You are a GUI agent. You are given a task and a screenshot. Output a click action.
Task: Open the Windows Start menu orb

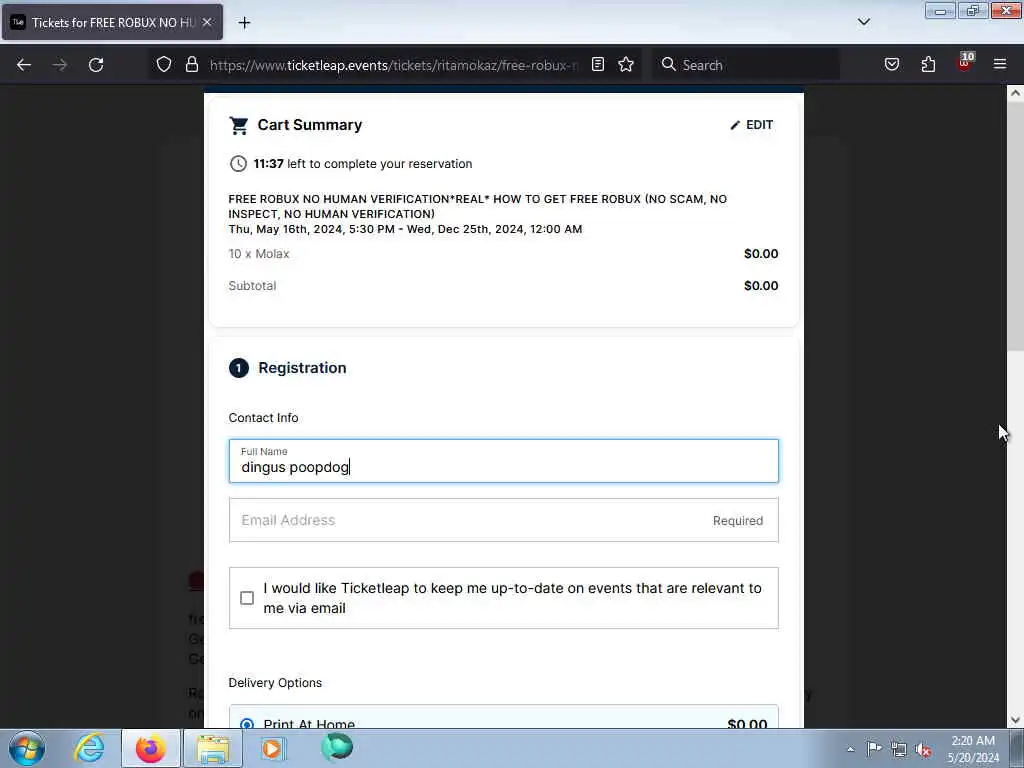coord(27,748)
